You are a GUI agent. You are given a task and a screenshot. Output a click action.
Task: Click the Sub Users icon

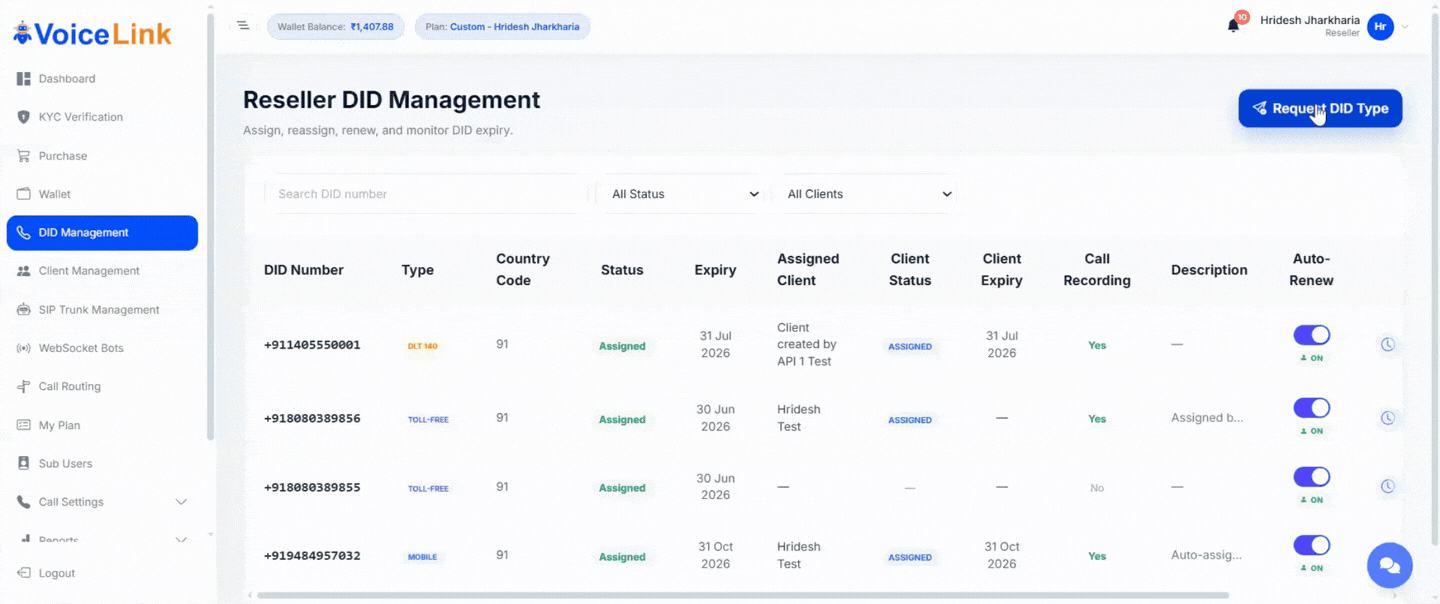pyautogui.click(x=24, y=464)
